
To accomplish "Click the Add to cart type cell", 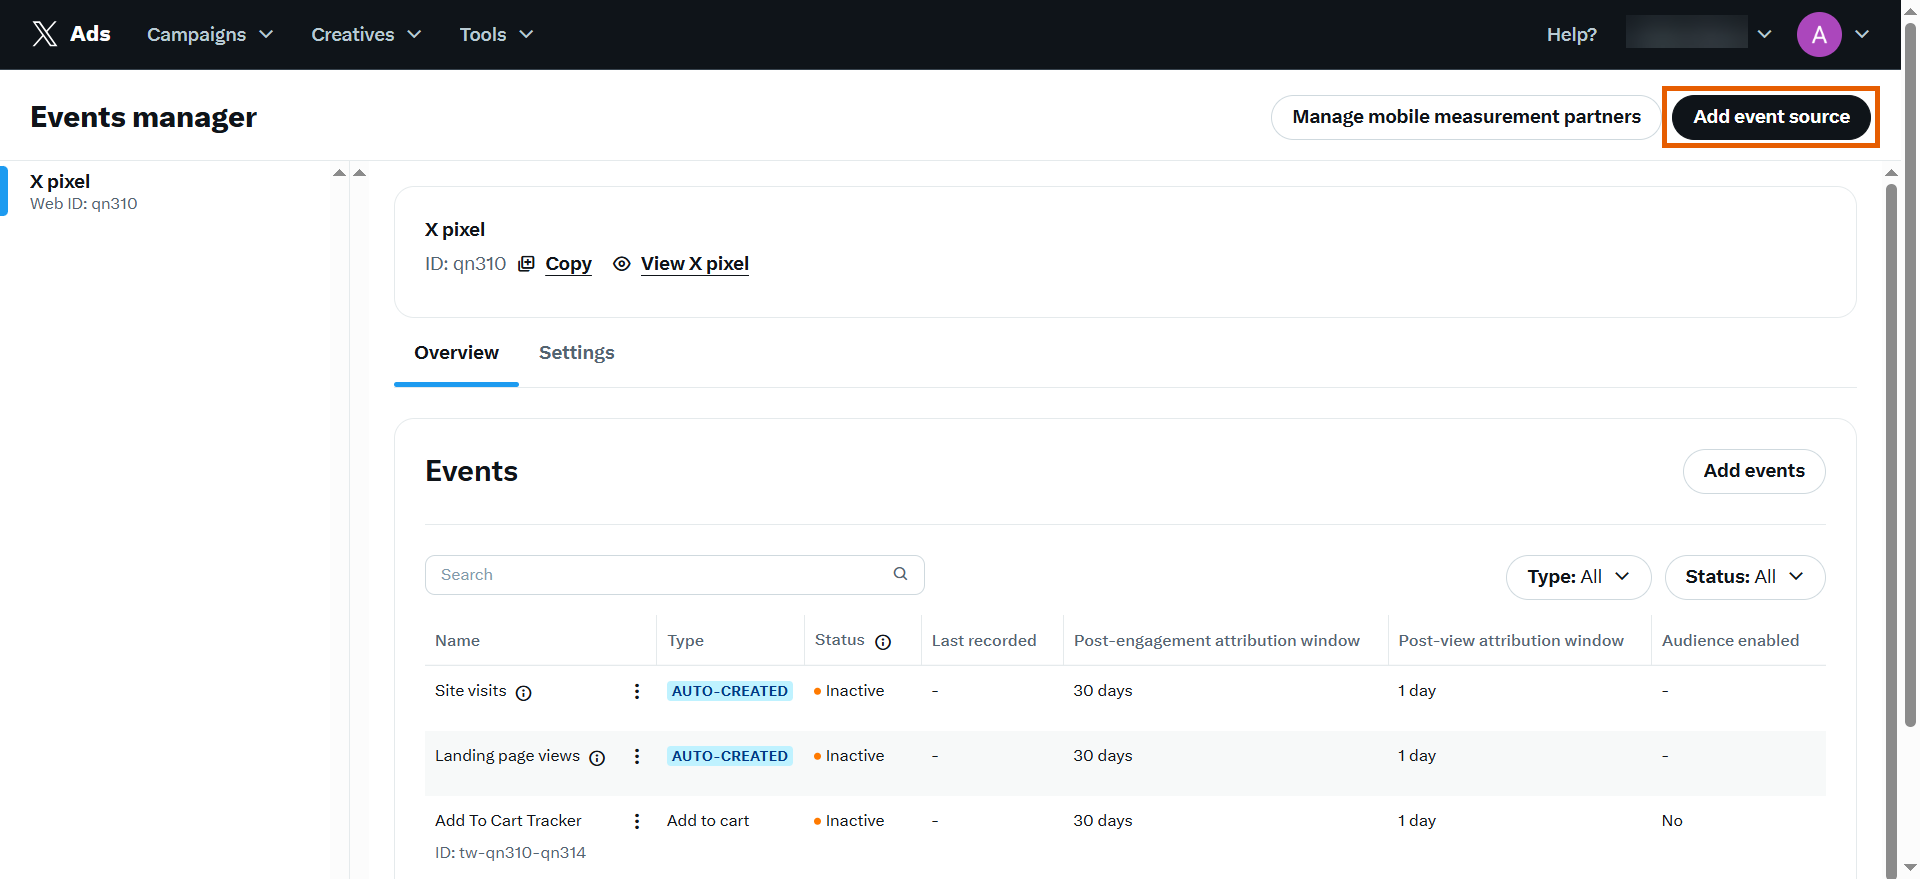I will tap(708, 821).
